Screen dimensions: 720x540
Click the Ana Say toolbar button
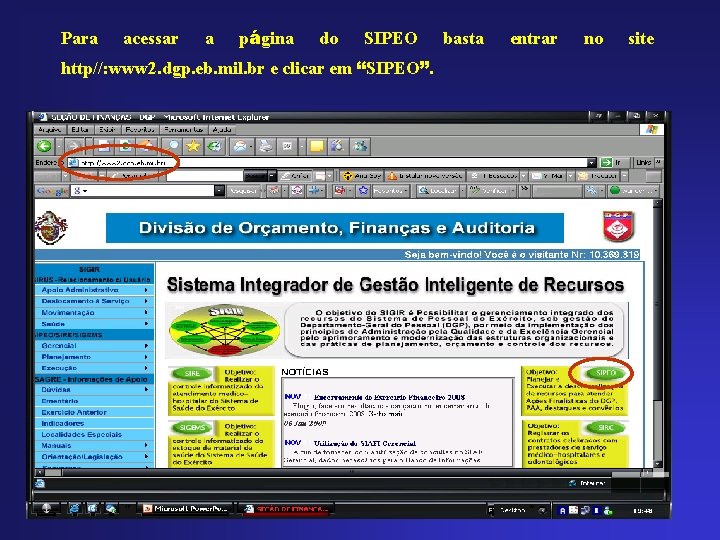click(x=362, y=176)
